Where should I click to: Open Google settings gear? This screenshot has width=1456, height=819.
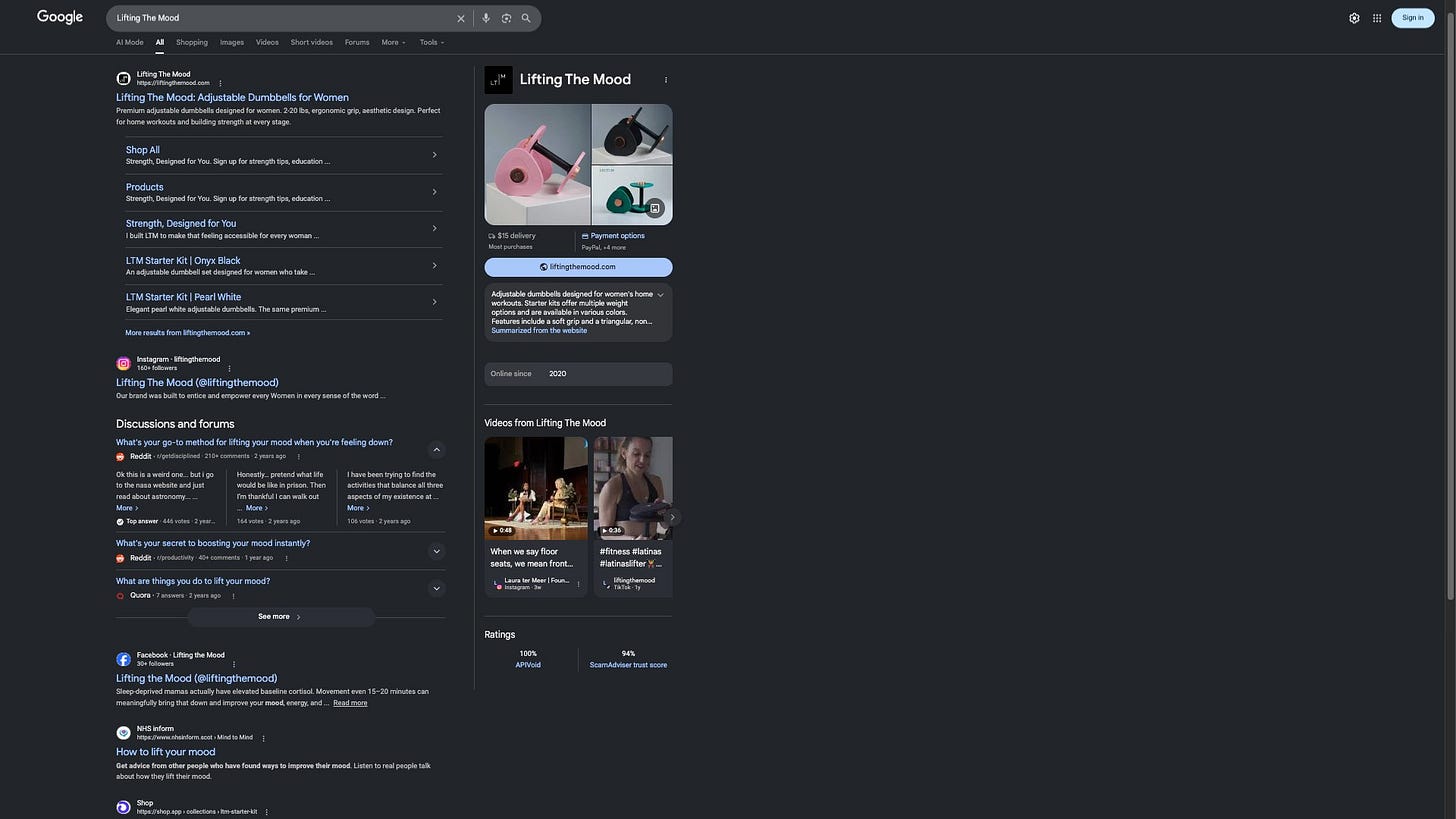1354,18
